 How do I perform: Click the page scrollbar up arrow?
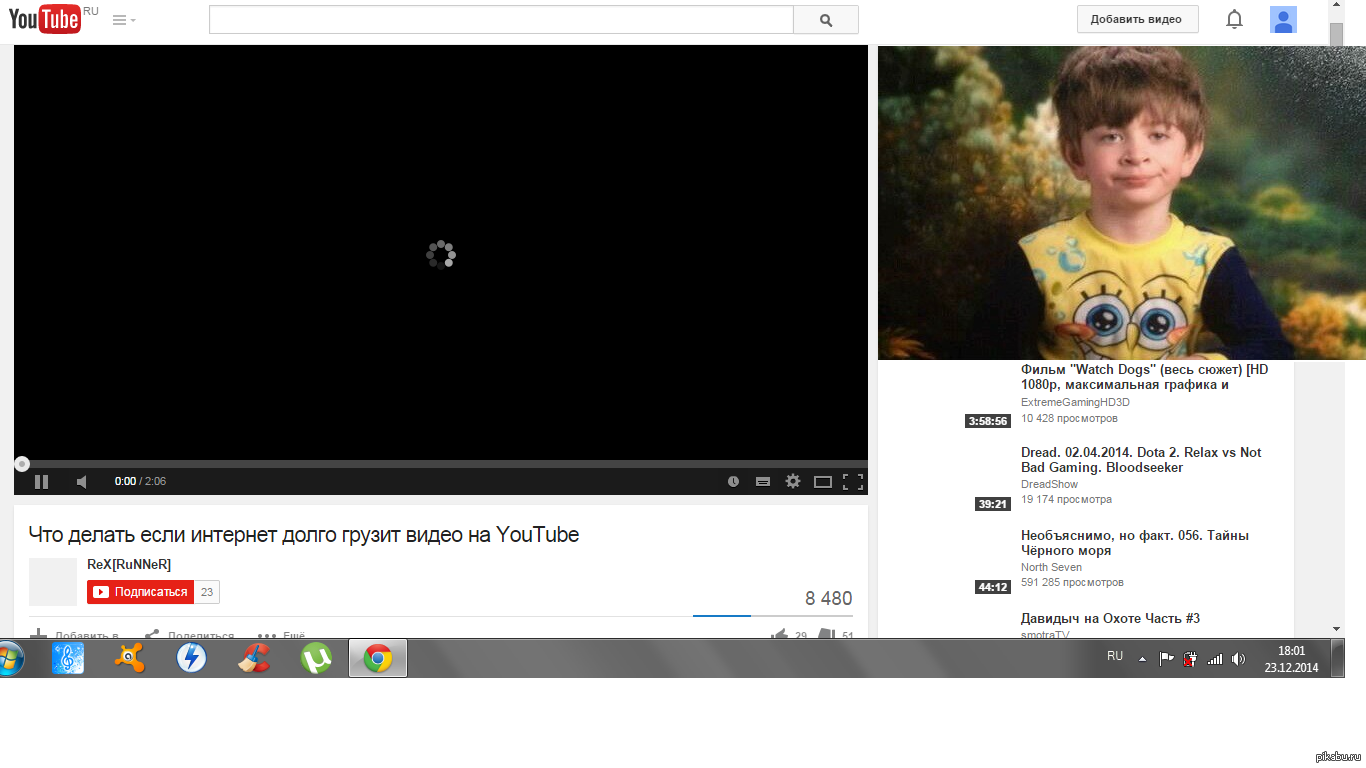[1336, 7]
